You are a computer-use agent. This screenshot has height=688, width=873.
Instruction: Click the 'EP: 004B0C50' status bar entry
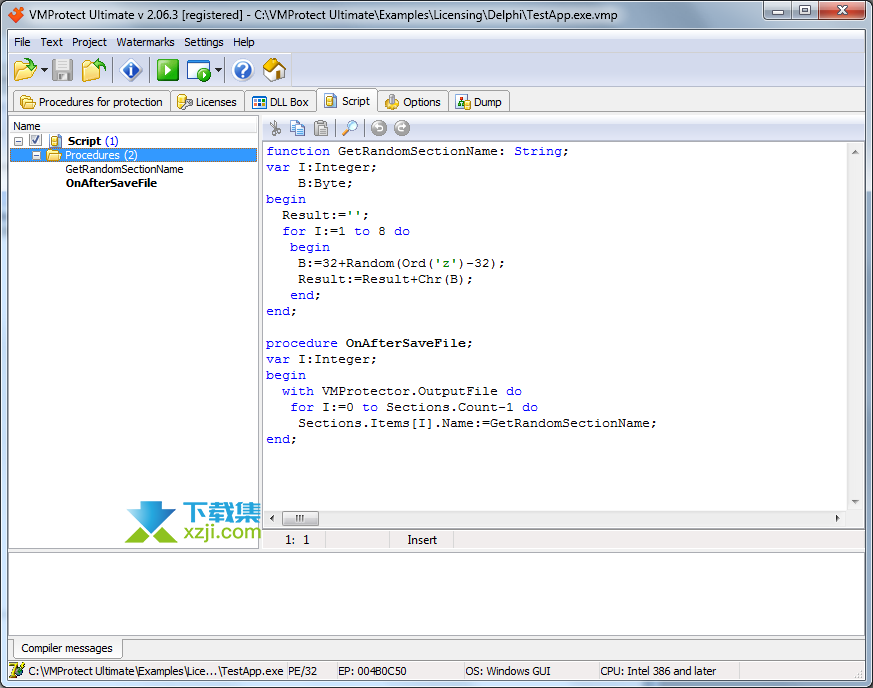(372, 671)
